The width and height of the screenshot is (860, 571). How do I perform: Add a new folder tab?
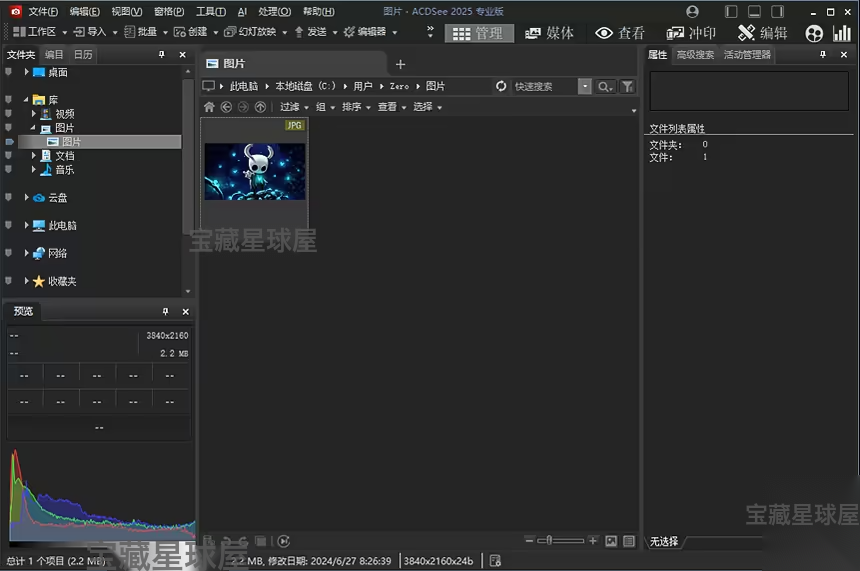tap(400, 64)
